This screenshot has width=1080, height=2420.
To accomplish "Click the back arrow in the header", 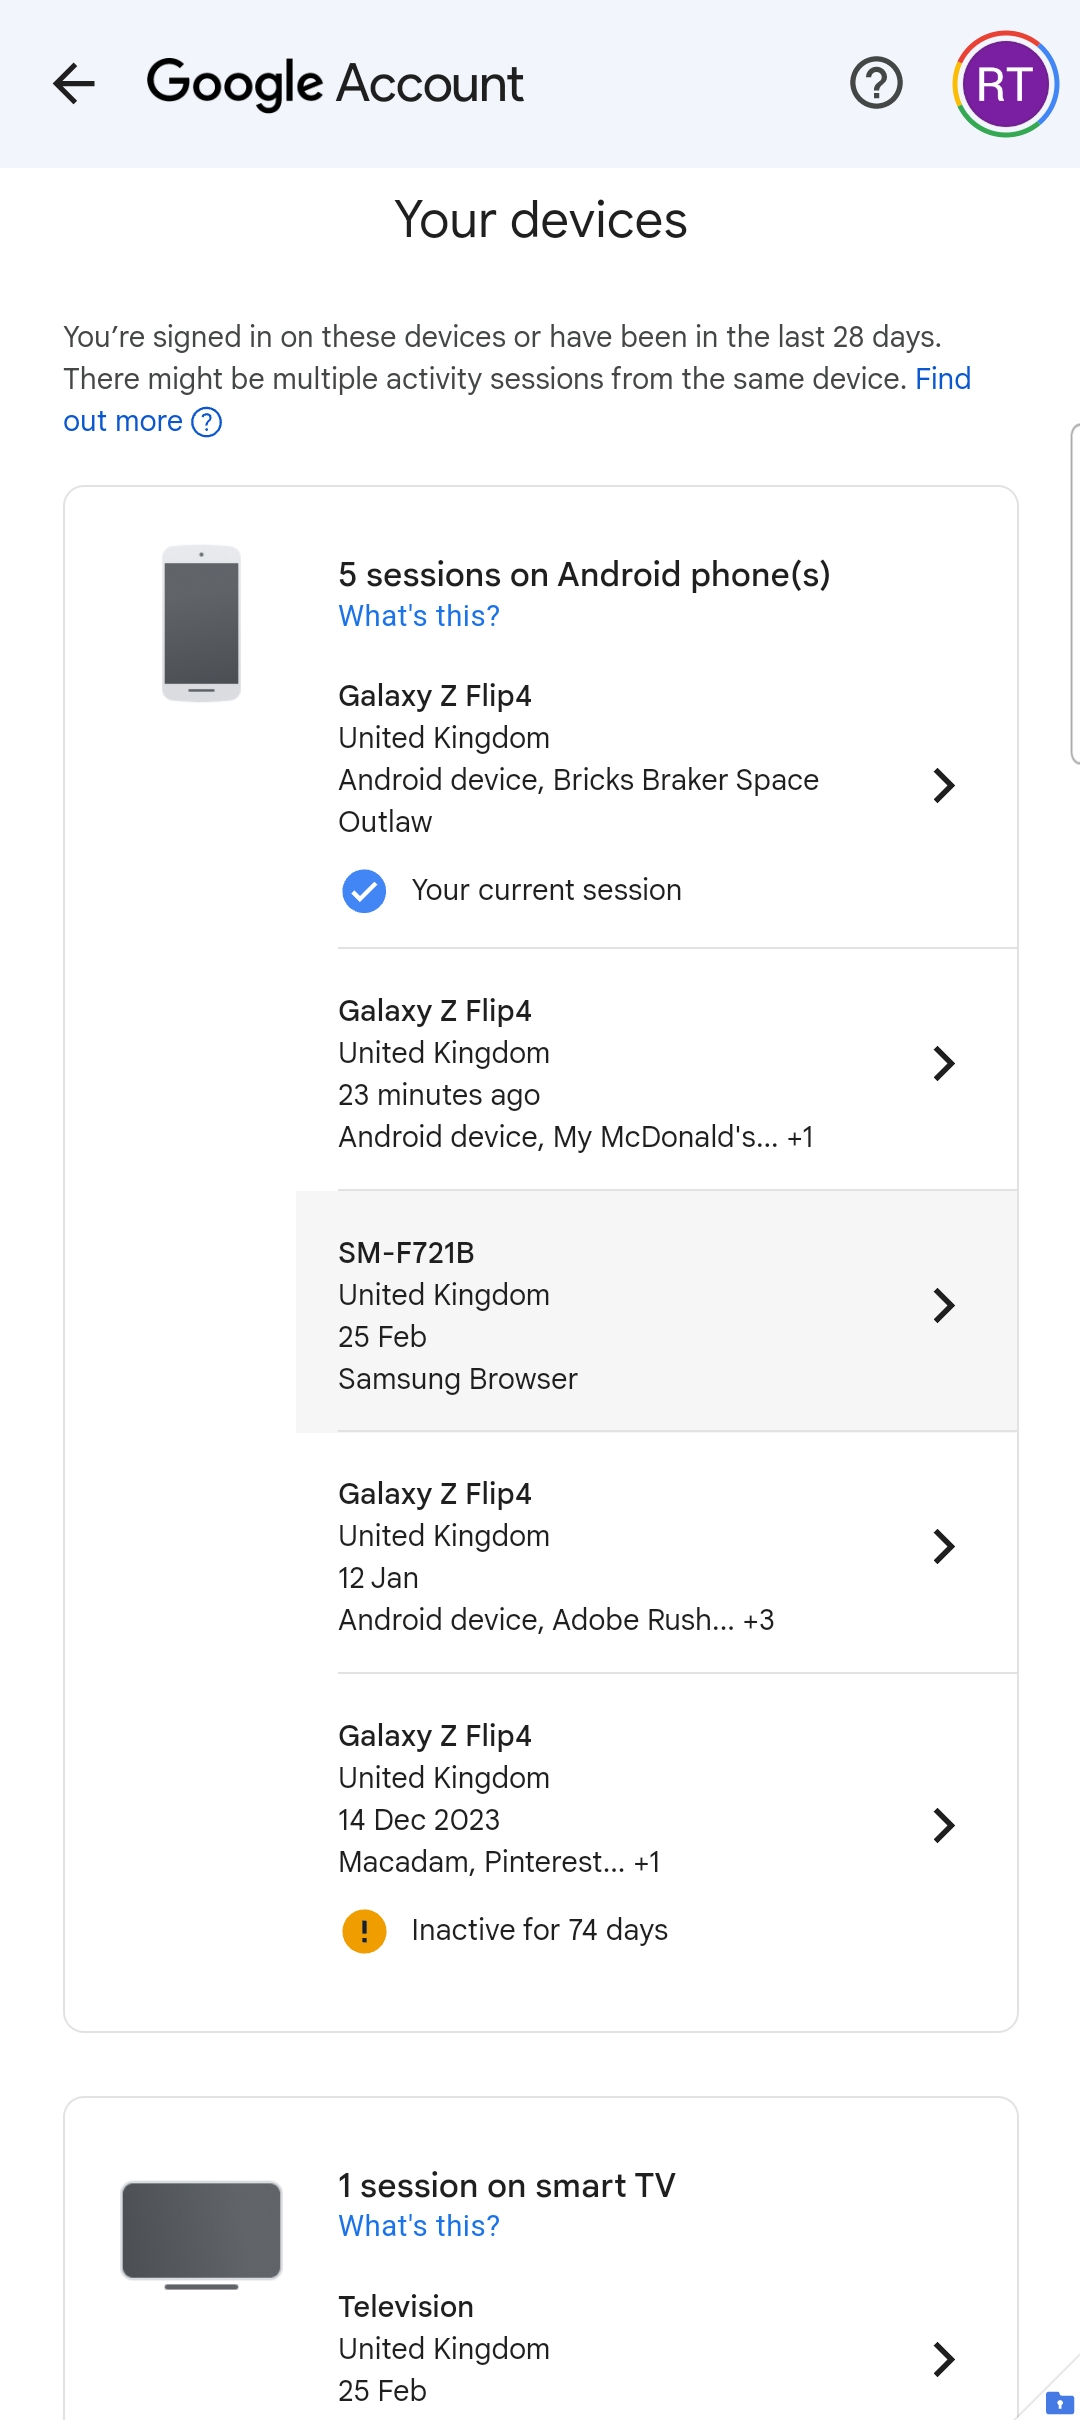I will tap(73, 84).
